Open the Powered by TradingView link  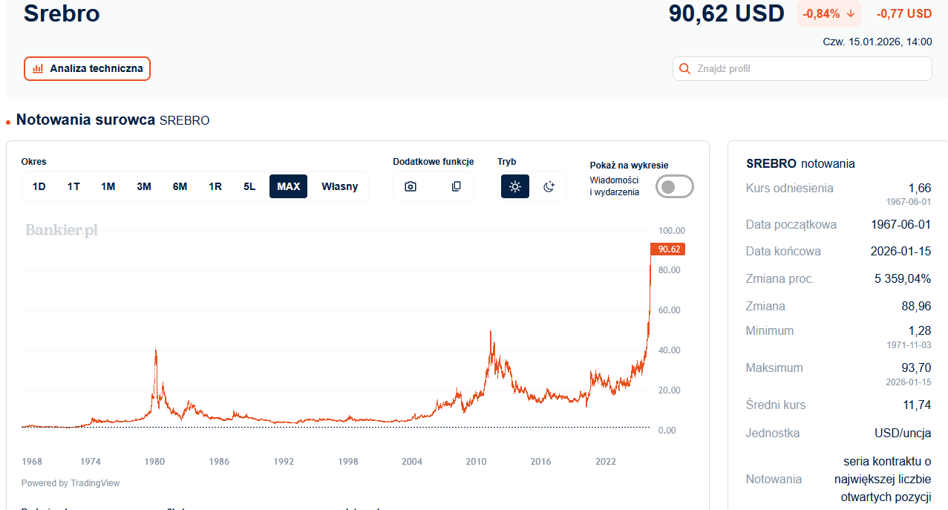click(70, 483)
